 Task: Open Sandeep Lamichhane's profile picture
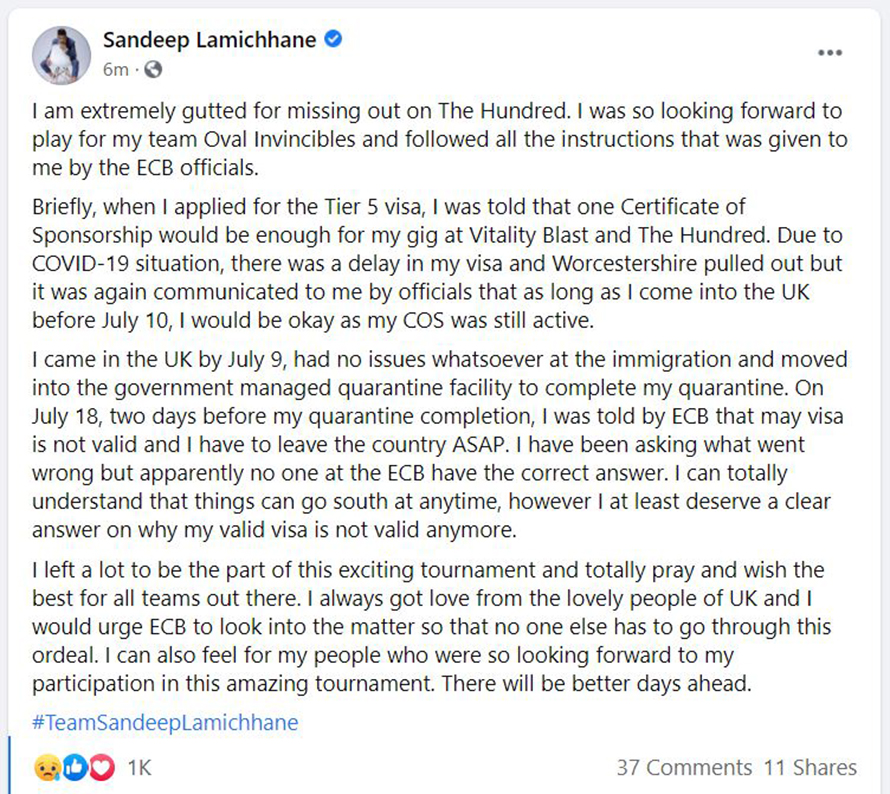point(61,55)
